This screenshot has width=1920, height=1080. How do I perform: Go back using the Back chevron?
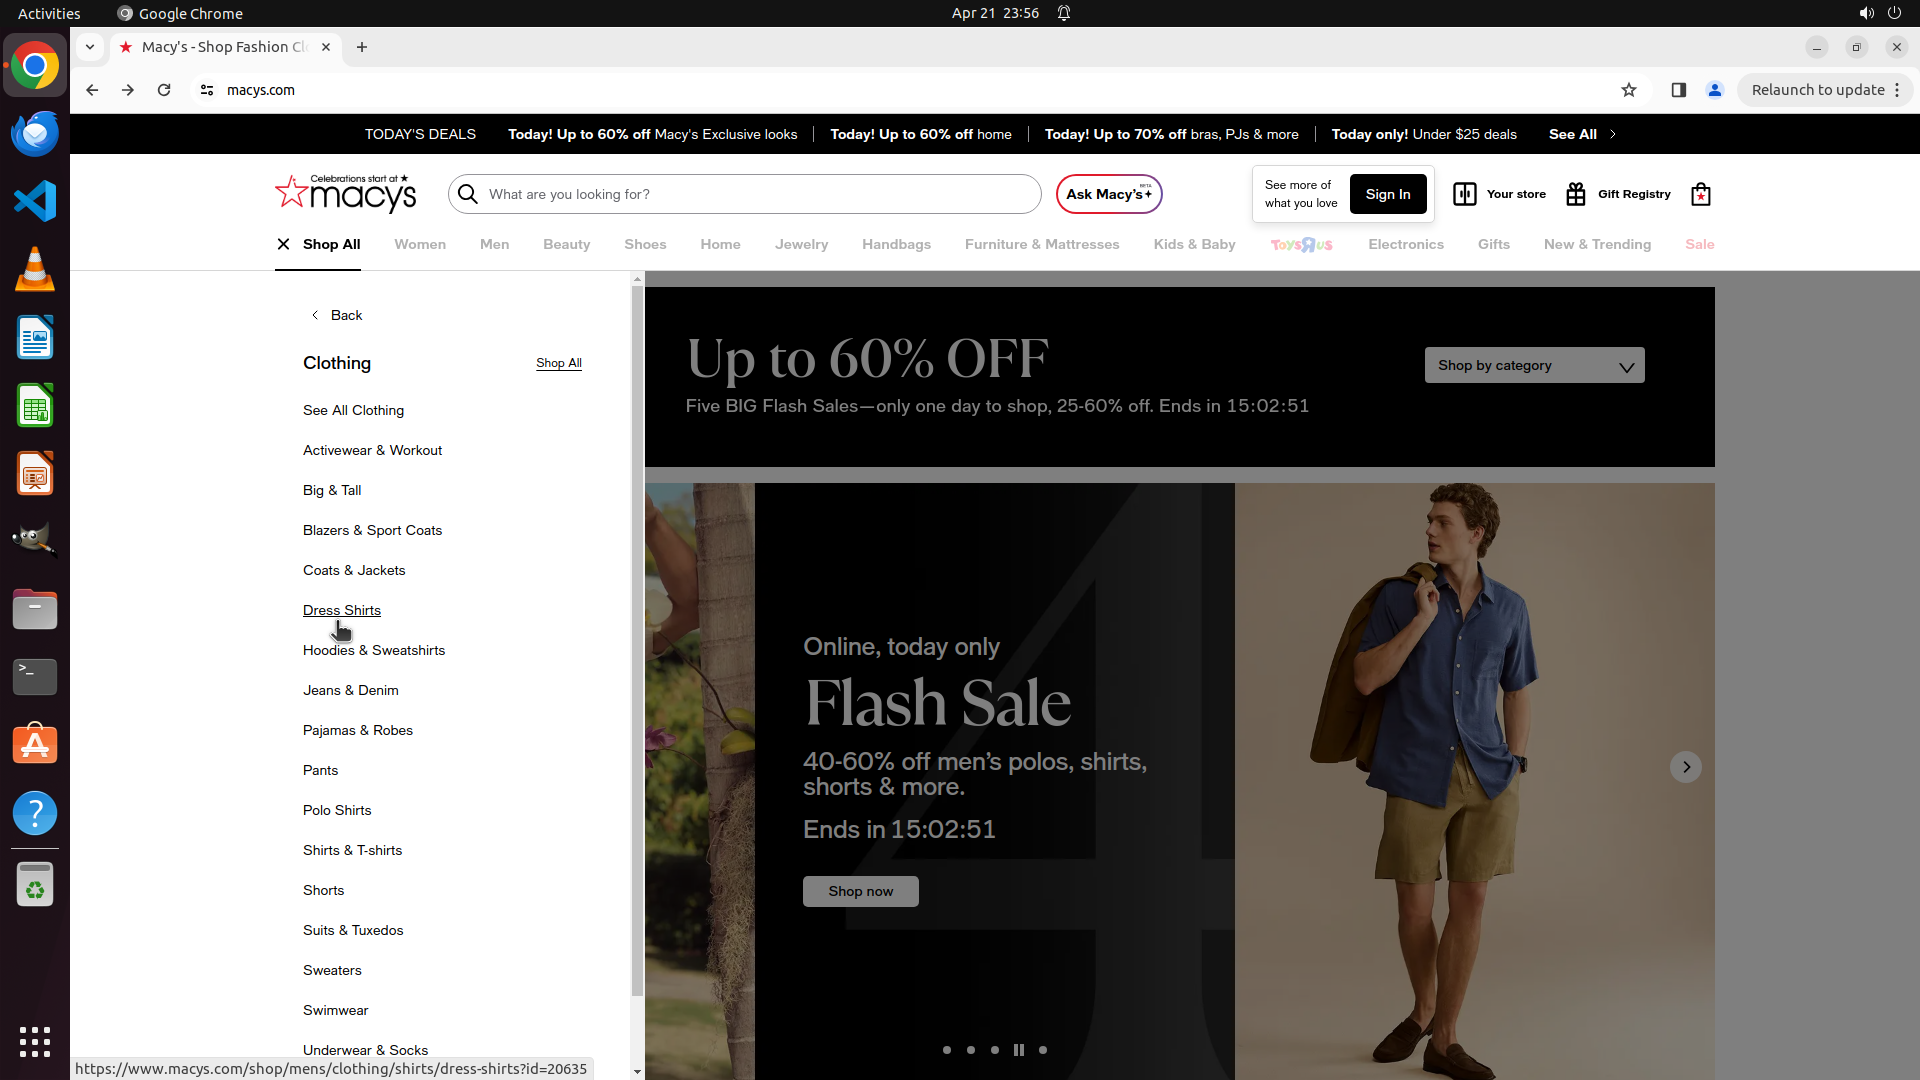pyautogui.click(x=316, y=315)
